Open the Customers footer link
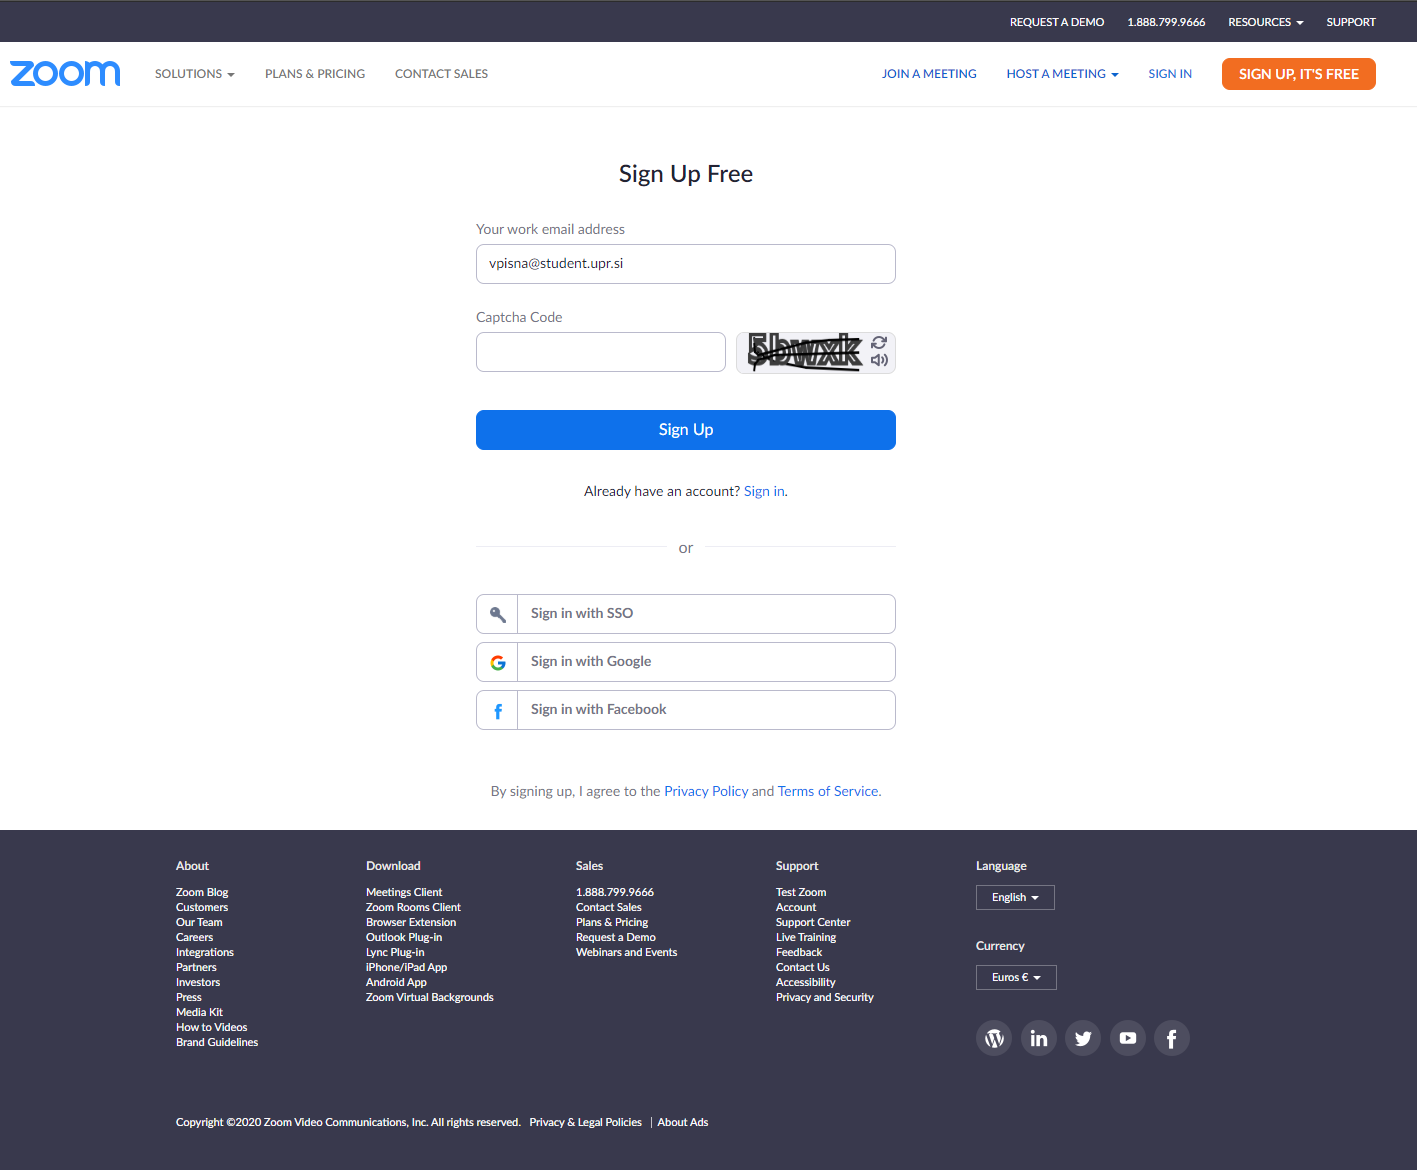1417x1170 pixels. pos(202,907)
